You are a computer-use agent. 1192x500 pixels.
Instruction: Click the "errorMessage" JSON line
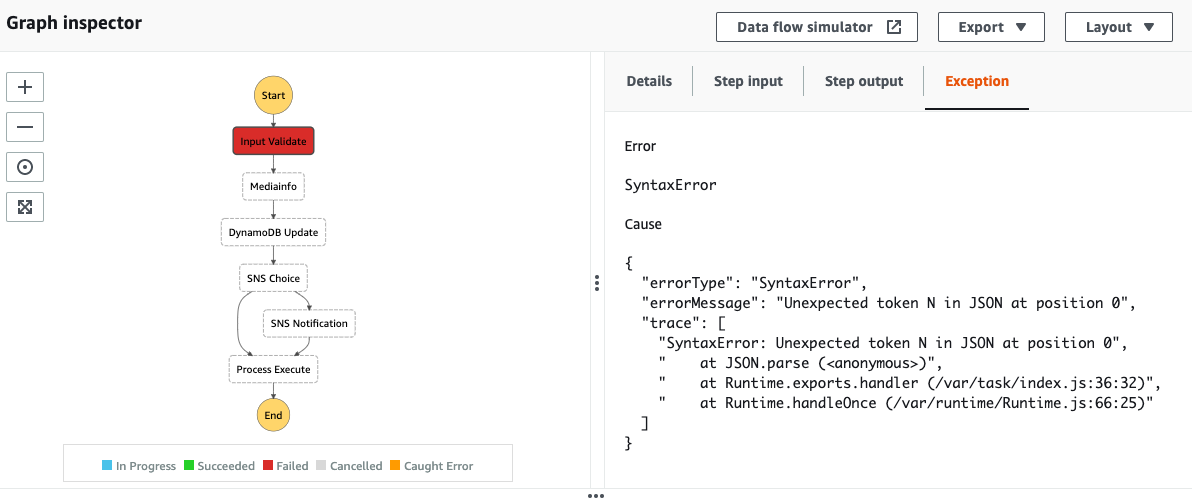click(888, 303)
